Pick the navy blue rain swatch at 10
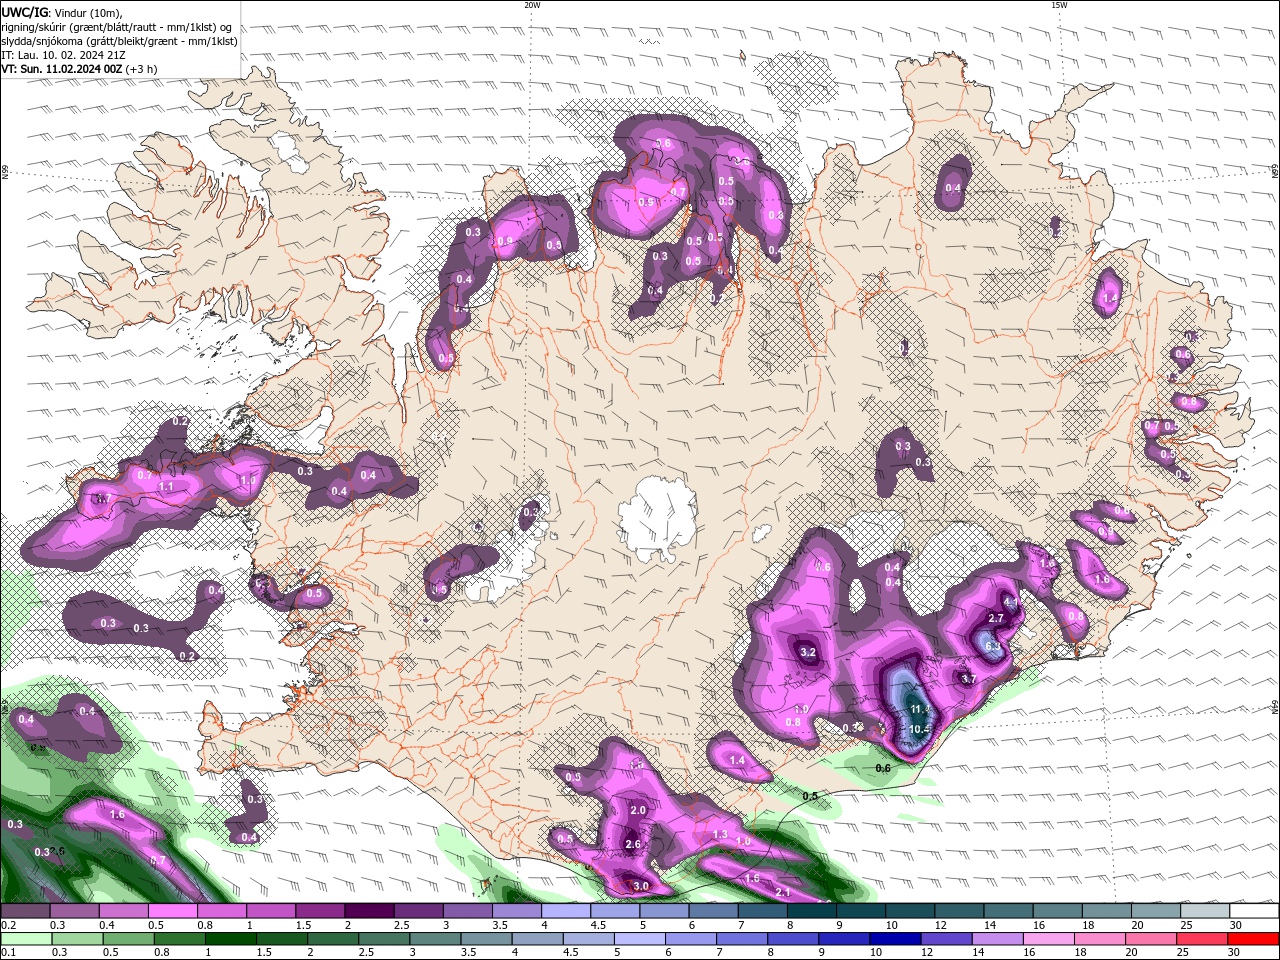 pos(894,939)
